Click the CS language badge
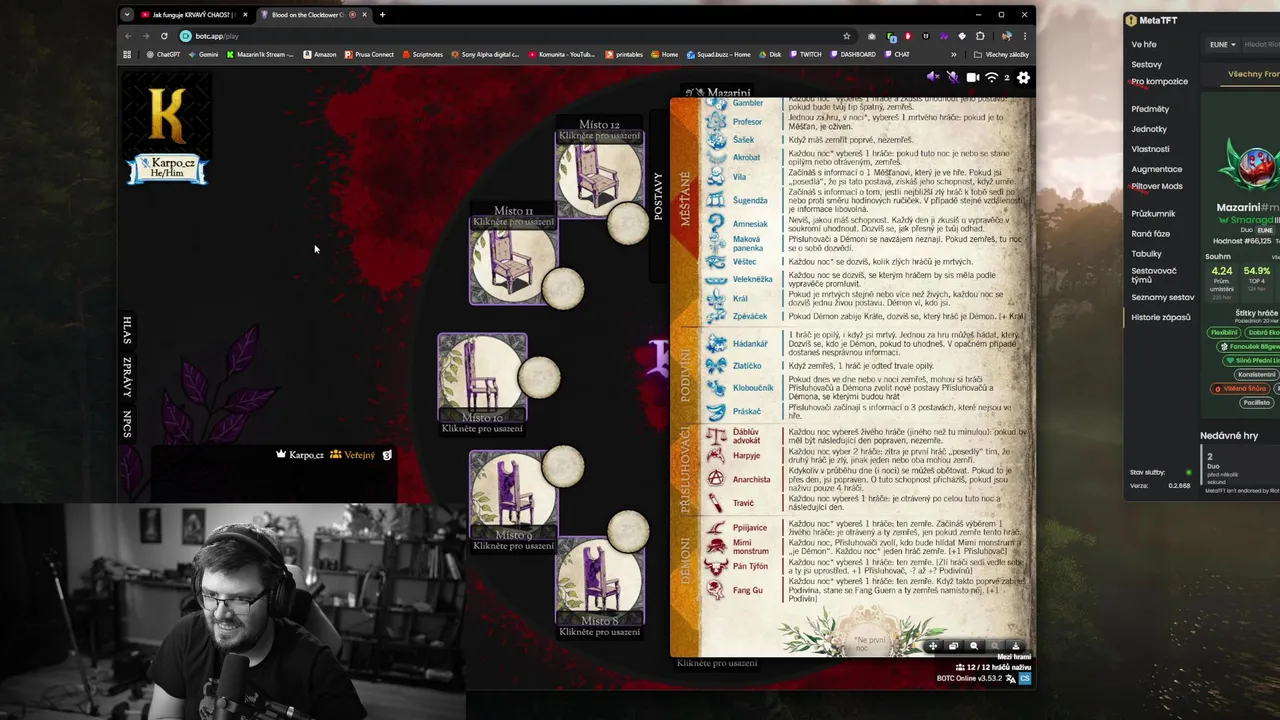The image size is (1280, 720). pos(1025,678)
